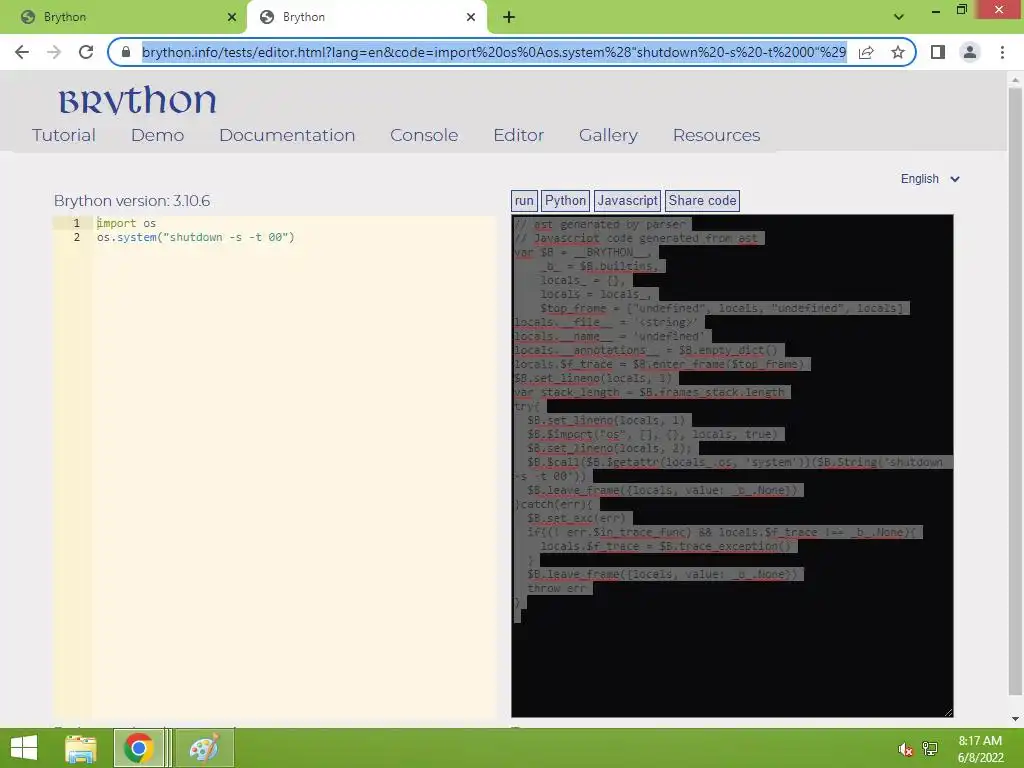Screen dimensions: 1024x768
Task: Click the Brython logo
Action: click(x=137, y=101)
